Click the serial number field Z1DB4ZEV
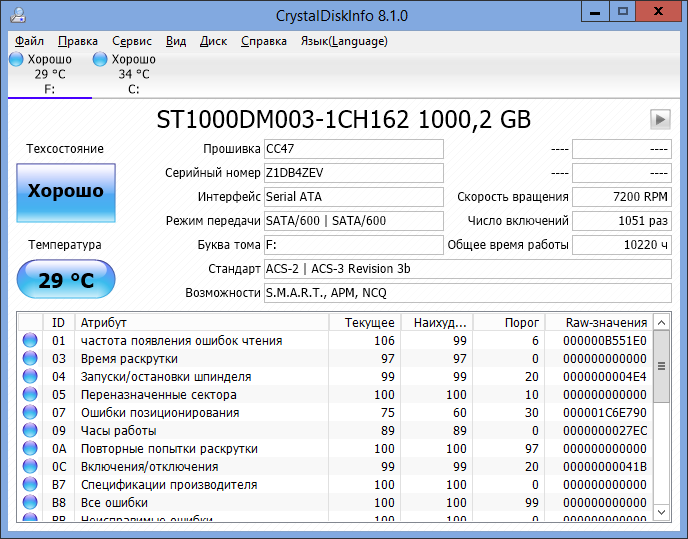Image resolution: width=688 pixels, height=539 pixels. [x=353, y=173]
